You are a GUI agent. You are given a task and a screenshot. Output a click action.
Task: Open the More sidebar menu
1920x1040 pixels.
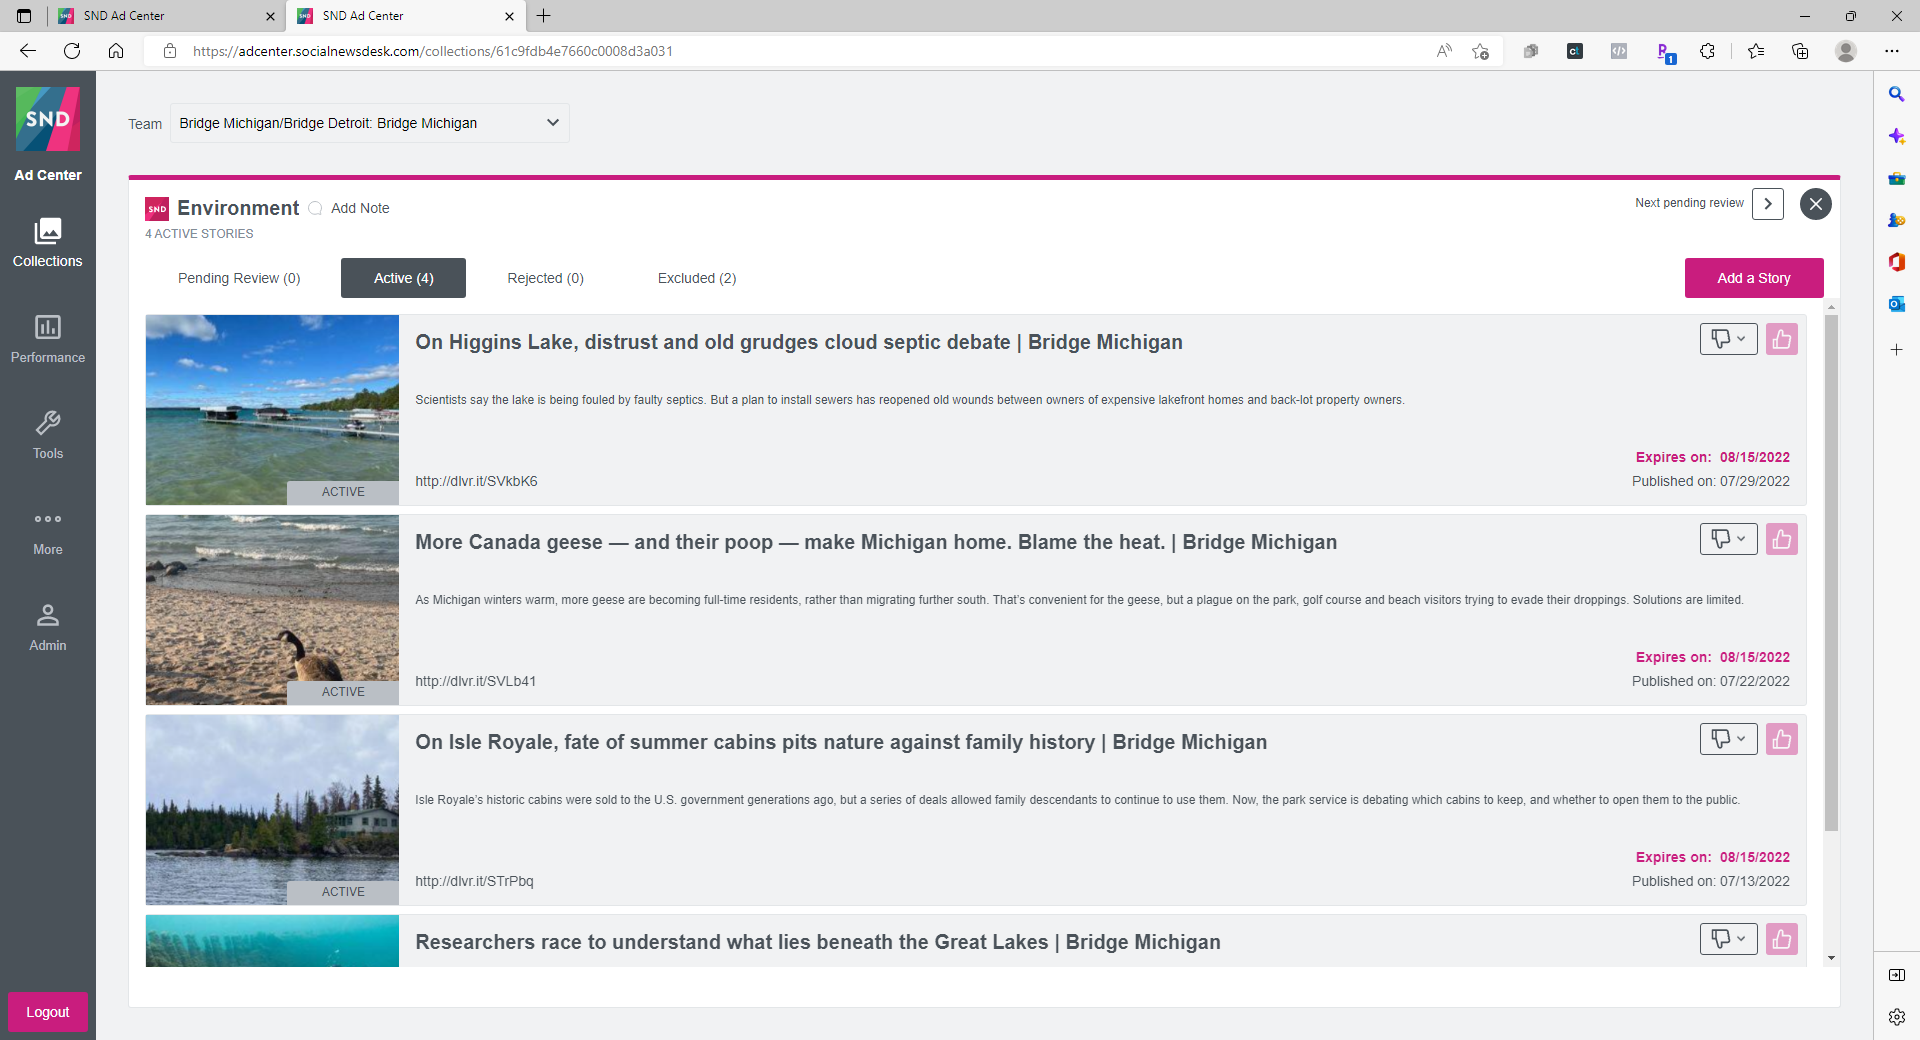tap(47, 532)
